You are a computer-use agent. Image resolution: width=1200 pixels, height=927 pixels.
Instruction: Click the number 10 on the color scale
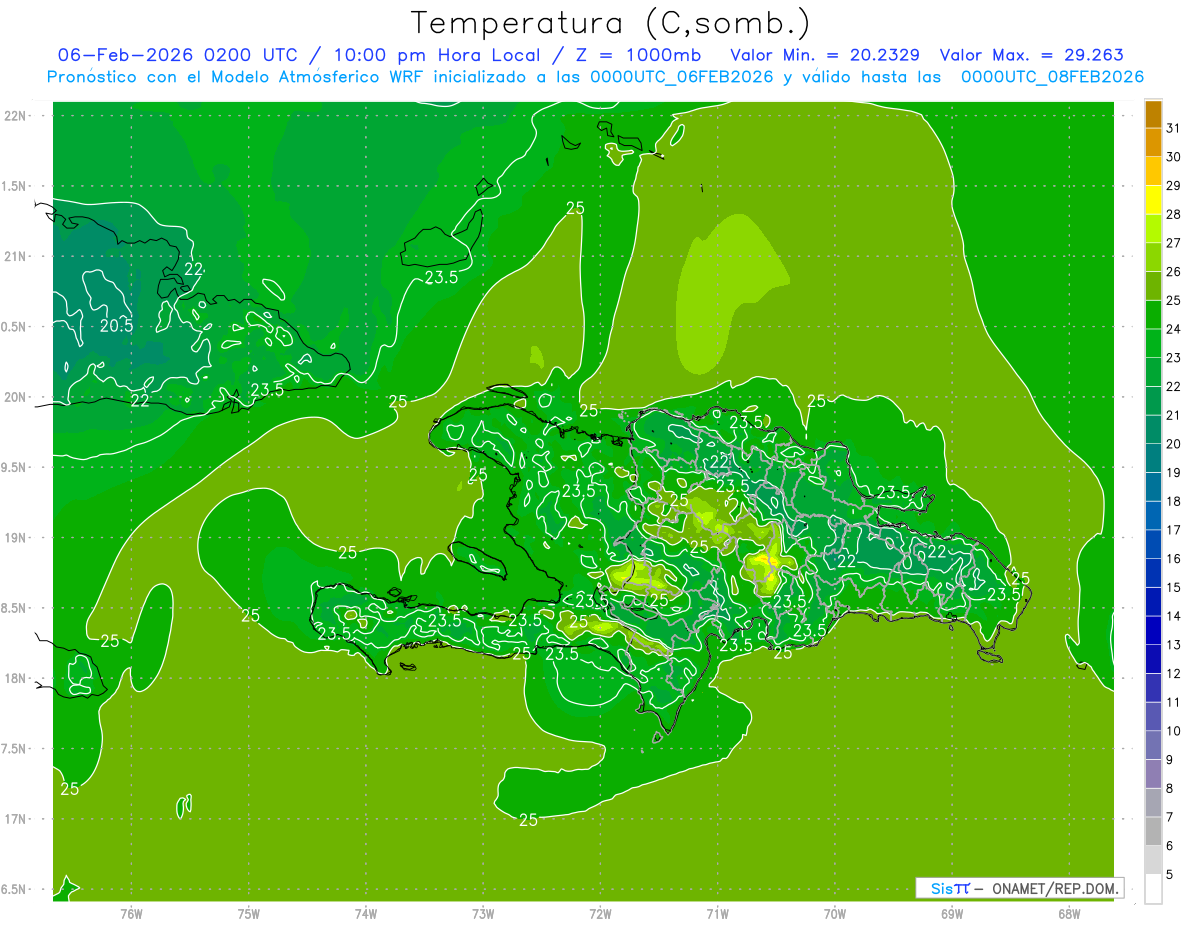(x=1174, y=731)
